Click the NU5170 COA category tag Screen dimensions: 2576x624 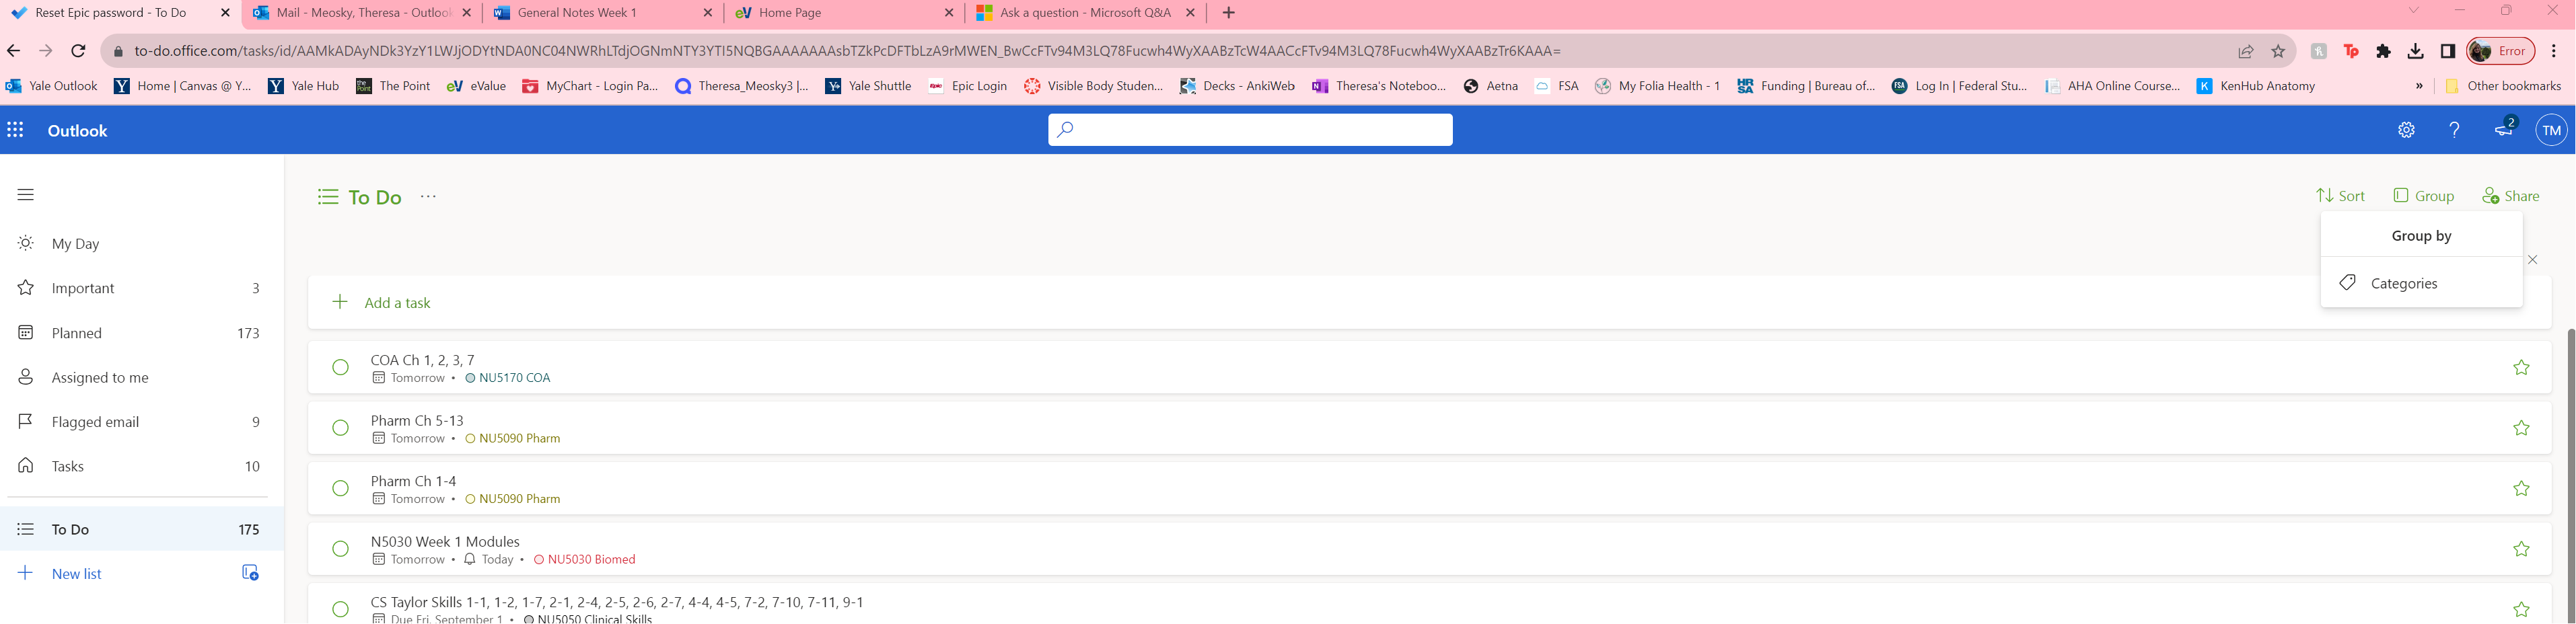508,378
